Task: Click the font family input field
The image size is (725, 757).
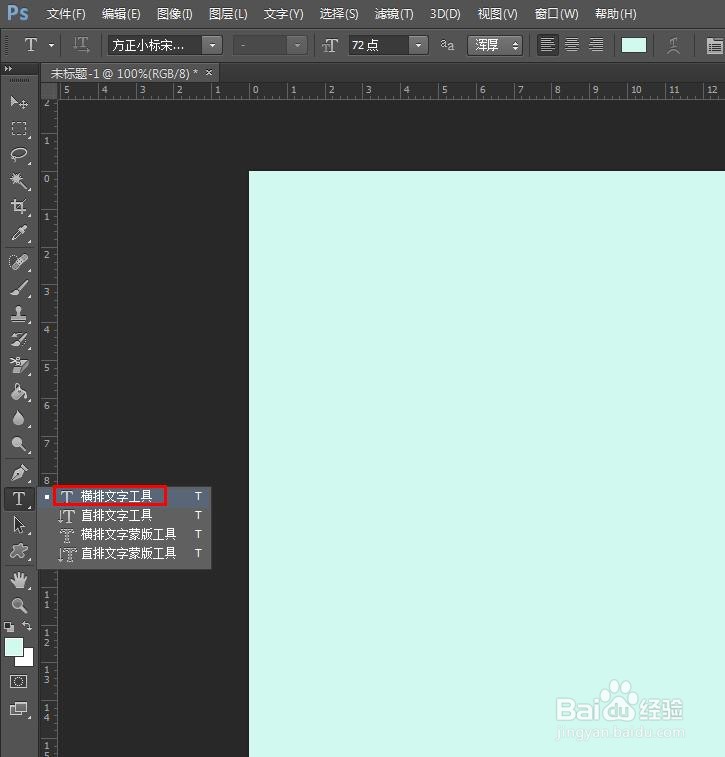Action: (x=154, y=45)
